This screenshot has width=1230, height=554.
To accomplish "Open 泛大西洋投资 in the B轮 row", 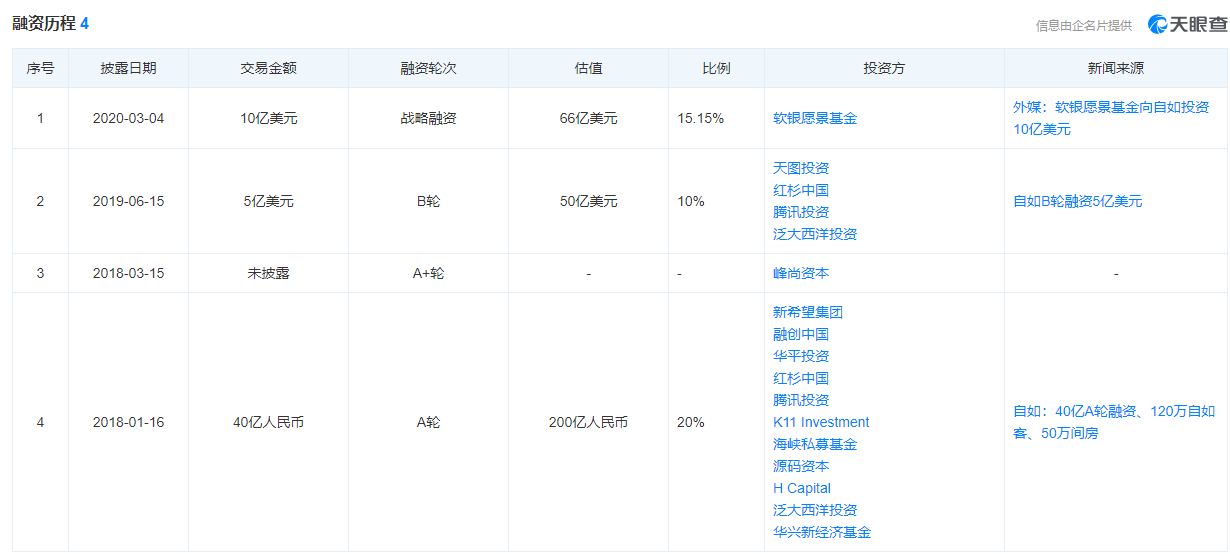I will point(815,234).
